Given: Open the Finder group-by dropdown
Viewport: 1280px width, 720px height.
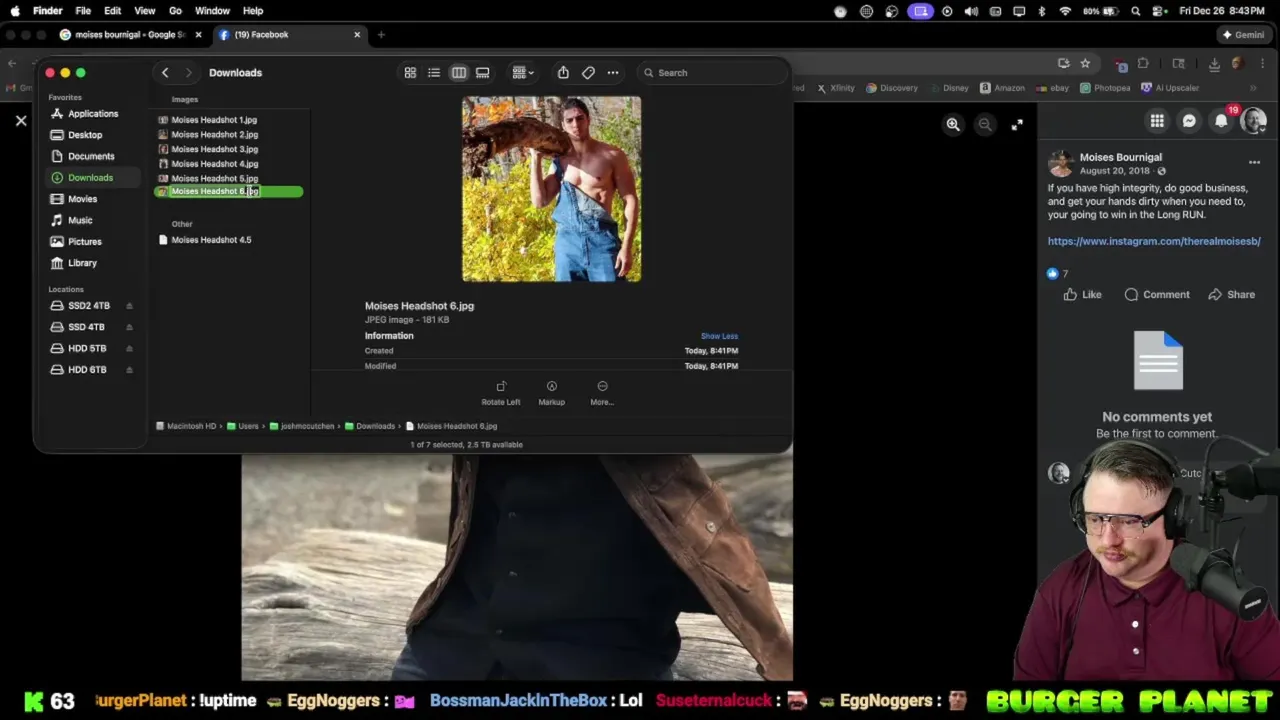Looking at the screenshot, I should (x=522, y=73).
